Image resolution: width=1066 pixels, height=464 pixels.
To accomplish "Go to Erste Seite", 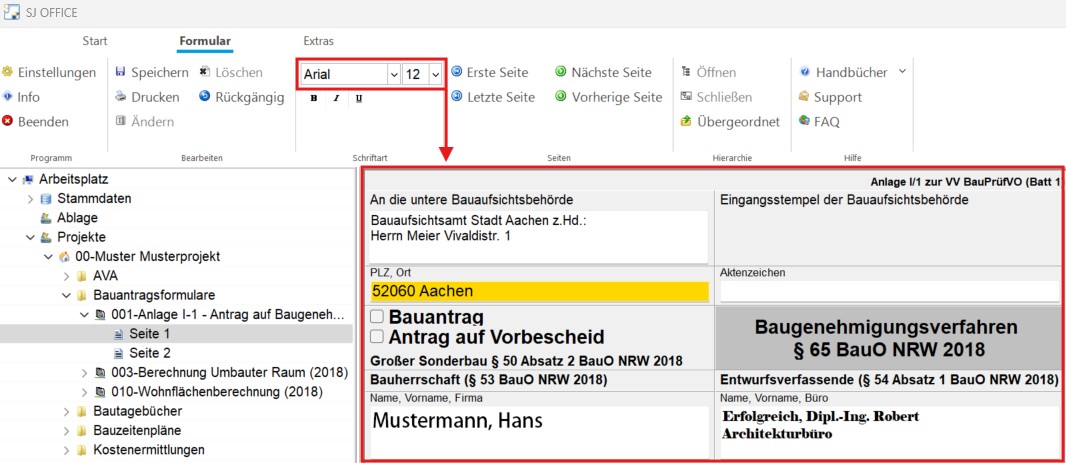I will pos(457,72).
